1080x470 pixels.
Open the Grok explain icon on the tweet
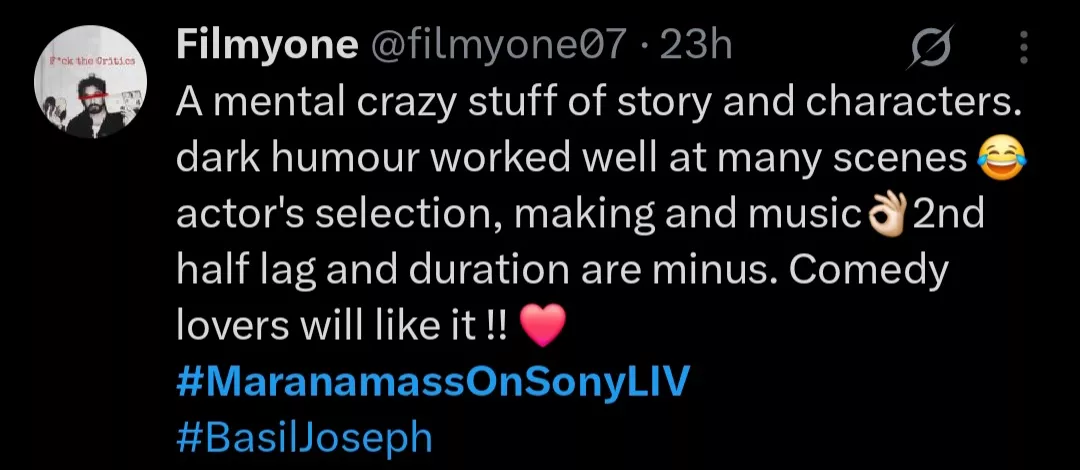point(930,47)
